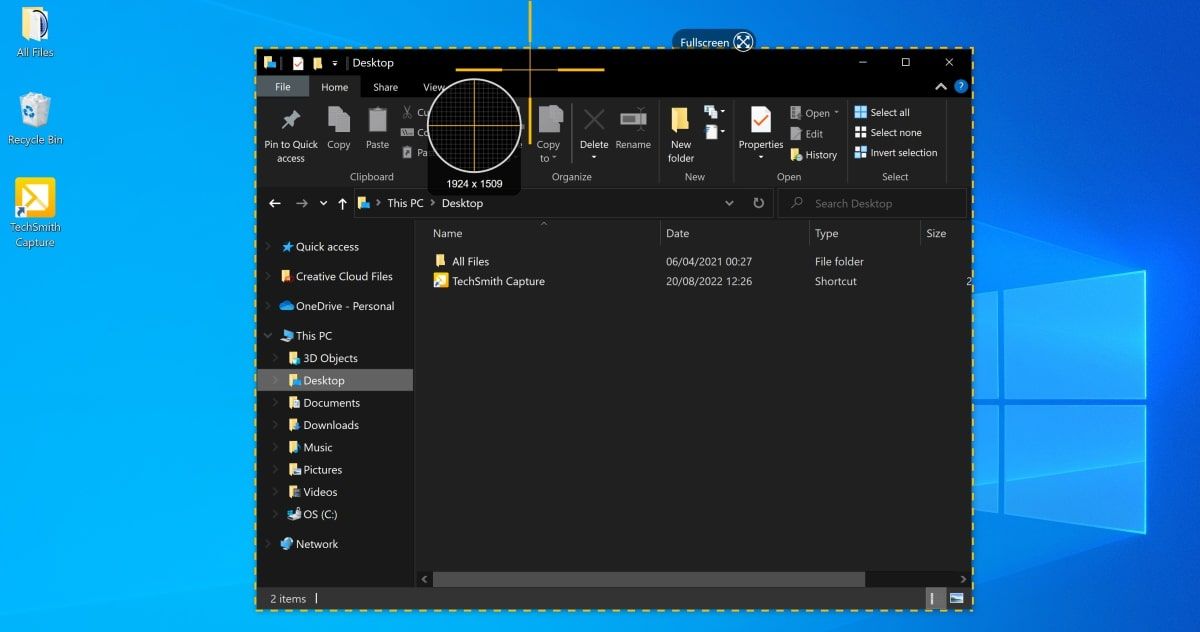This screenshot has width=1200, height=632.
Task: Open the address bar history dropdown
Action: coord(729,203)
